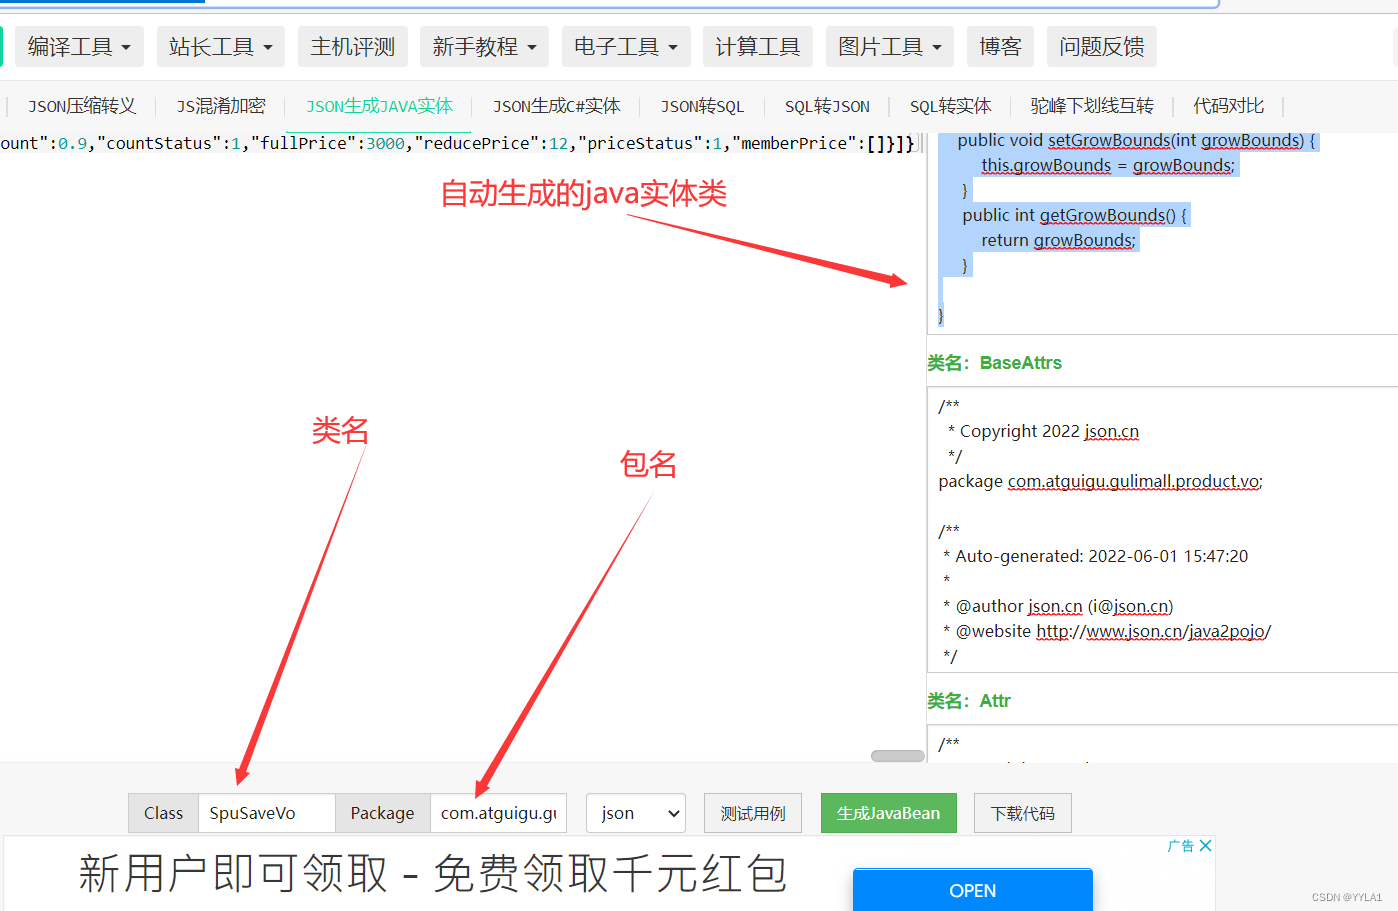The width and height of the screenshot is (1398, 911).
Task: Click the setGrowBounds method line
Action: 1137,140
